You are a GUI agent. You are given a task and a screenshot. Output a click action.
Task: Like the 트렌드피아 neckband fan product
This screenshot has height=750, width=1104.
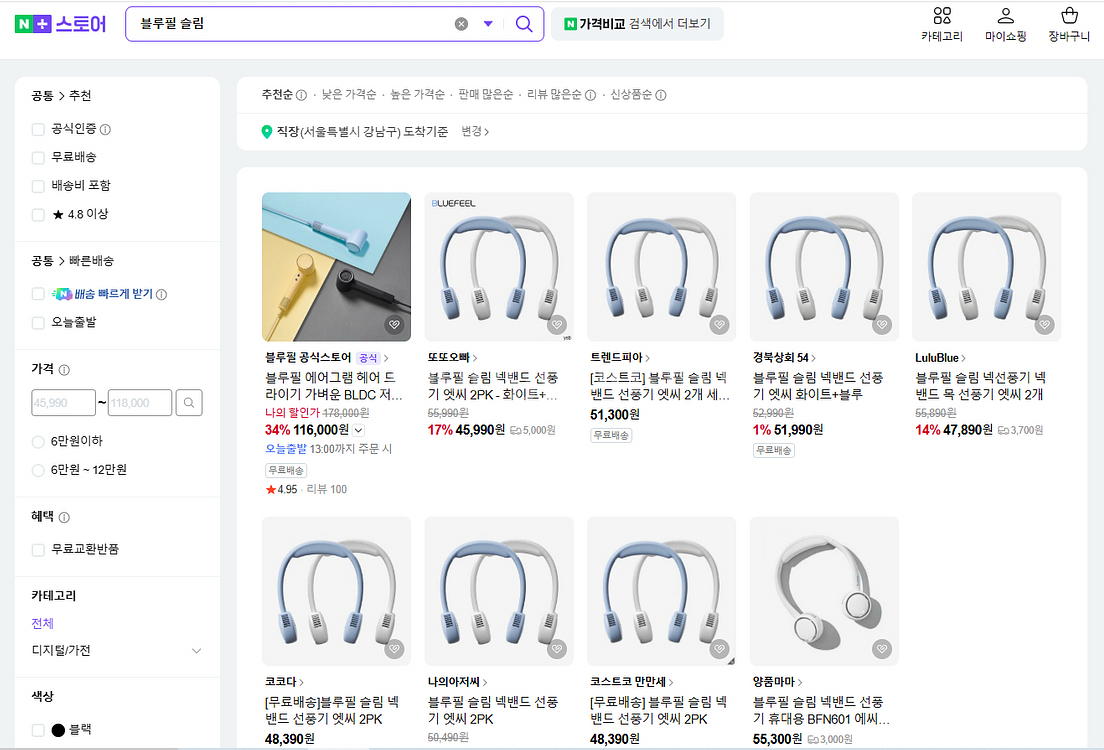point(719,325)
